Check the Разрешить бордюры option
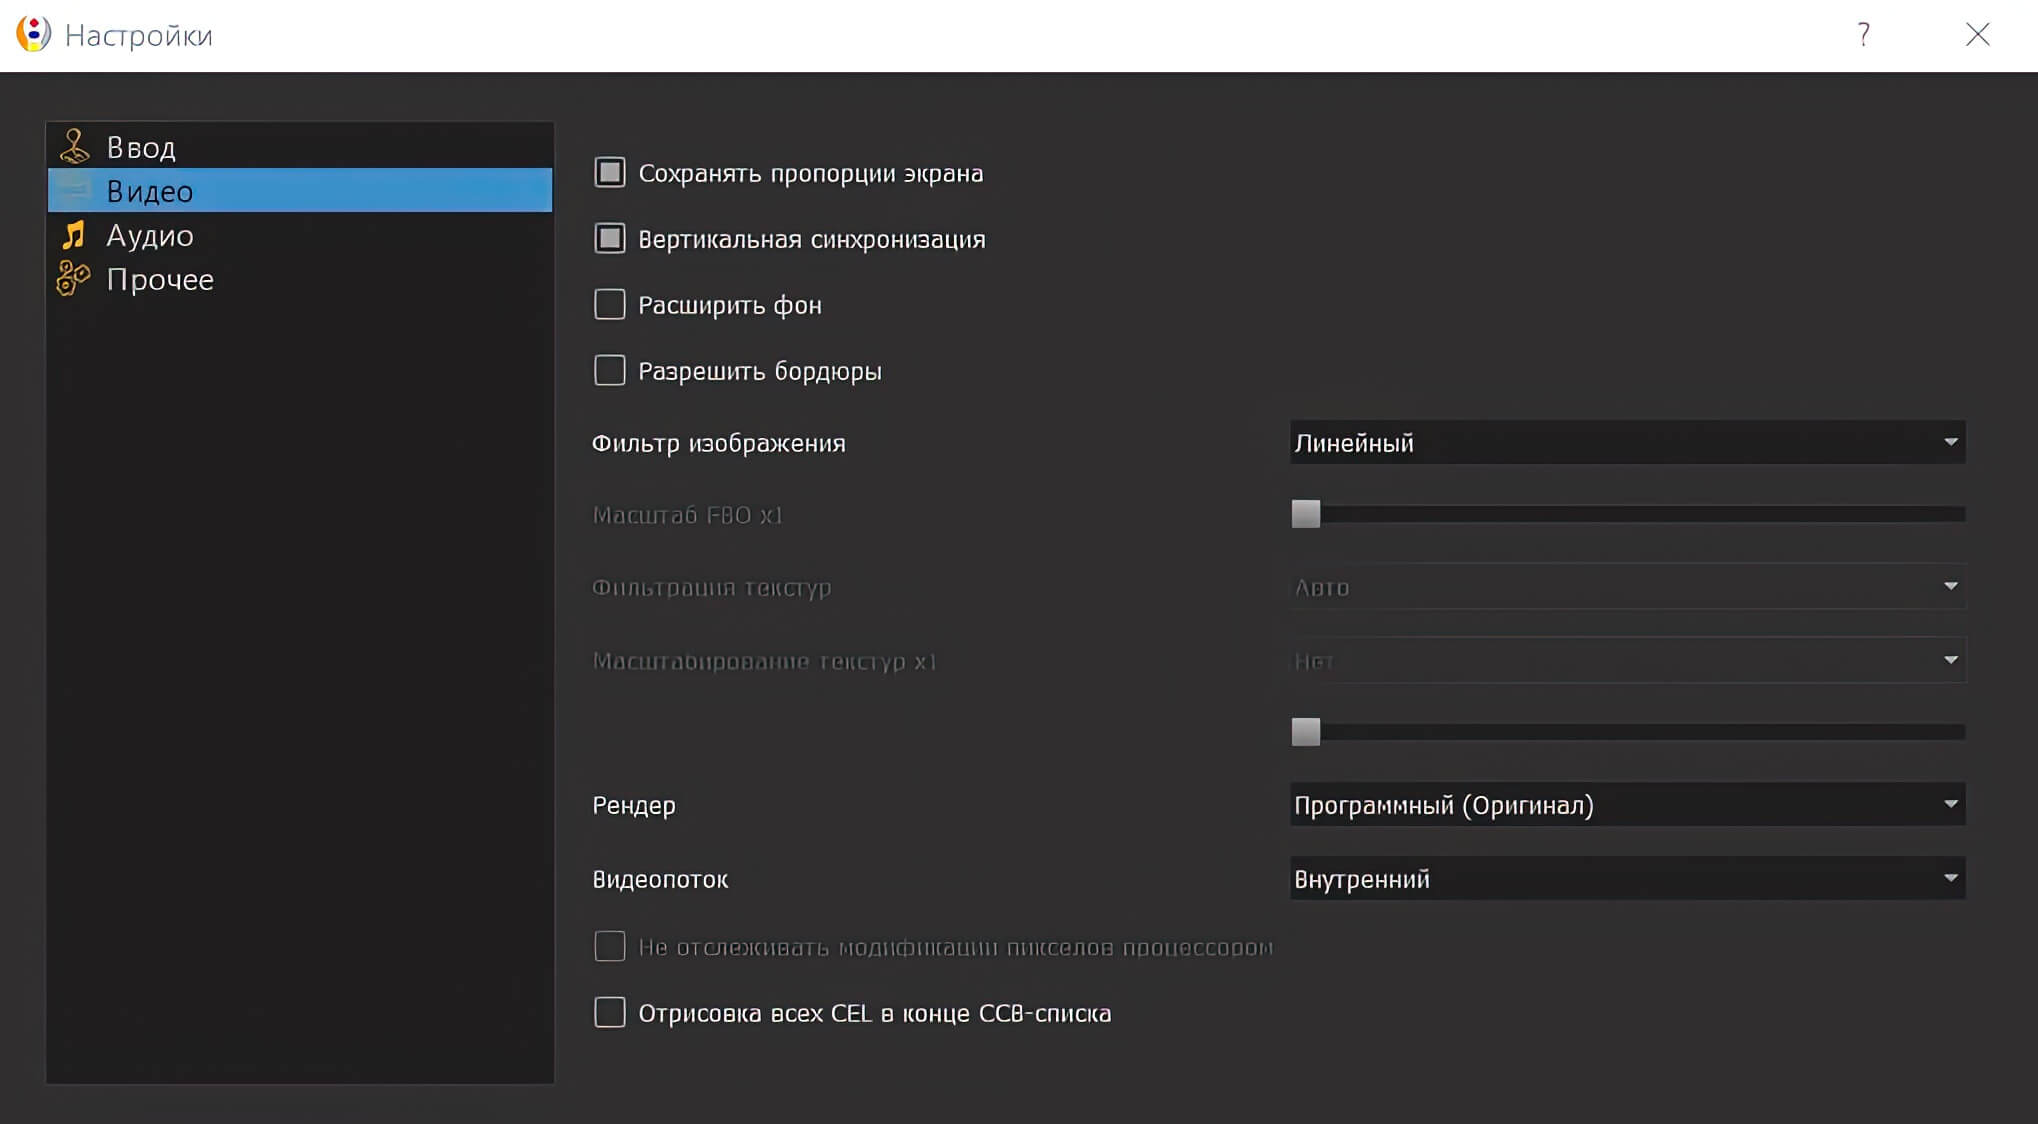The width and height of the screenshot is (2038, 1124). pyautogui.click(x=610, y=371)
